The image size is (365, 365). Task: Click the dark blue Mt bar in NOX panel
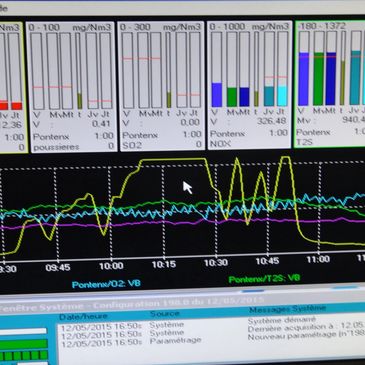pos(244,97)
